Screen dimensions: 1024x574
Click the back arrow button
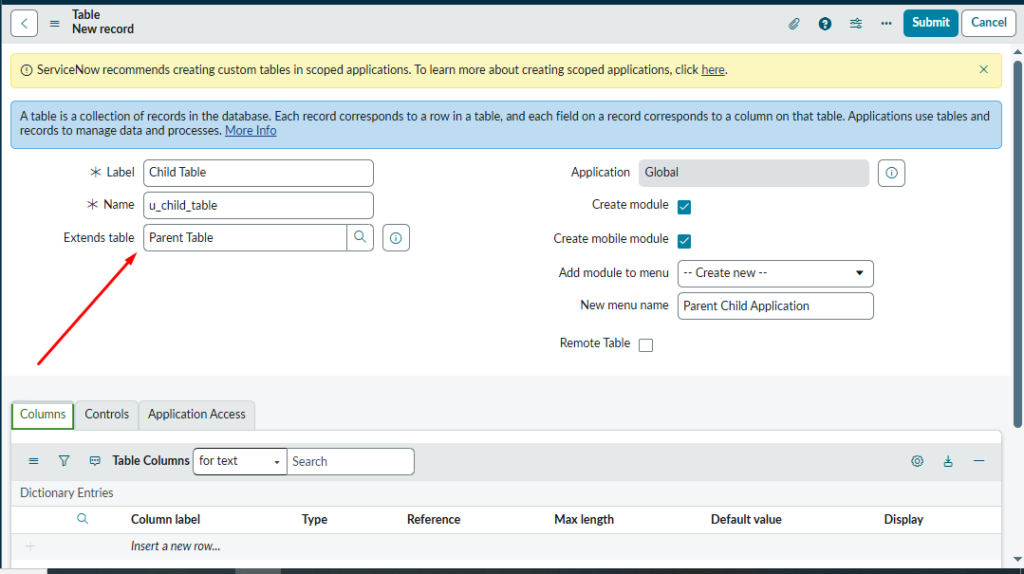point(24,23)
